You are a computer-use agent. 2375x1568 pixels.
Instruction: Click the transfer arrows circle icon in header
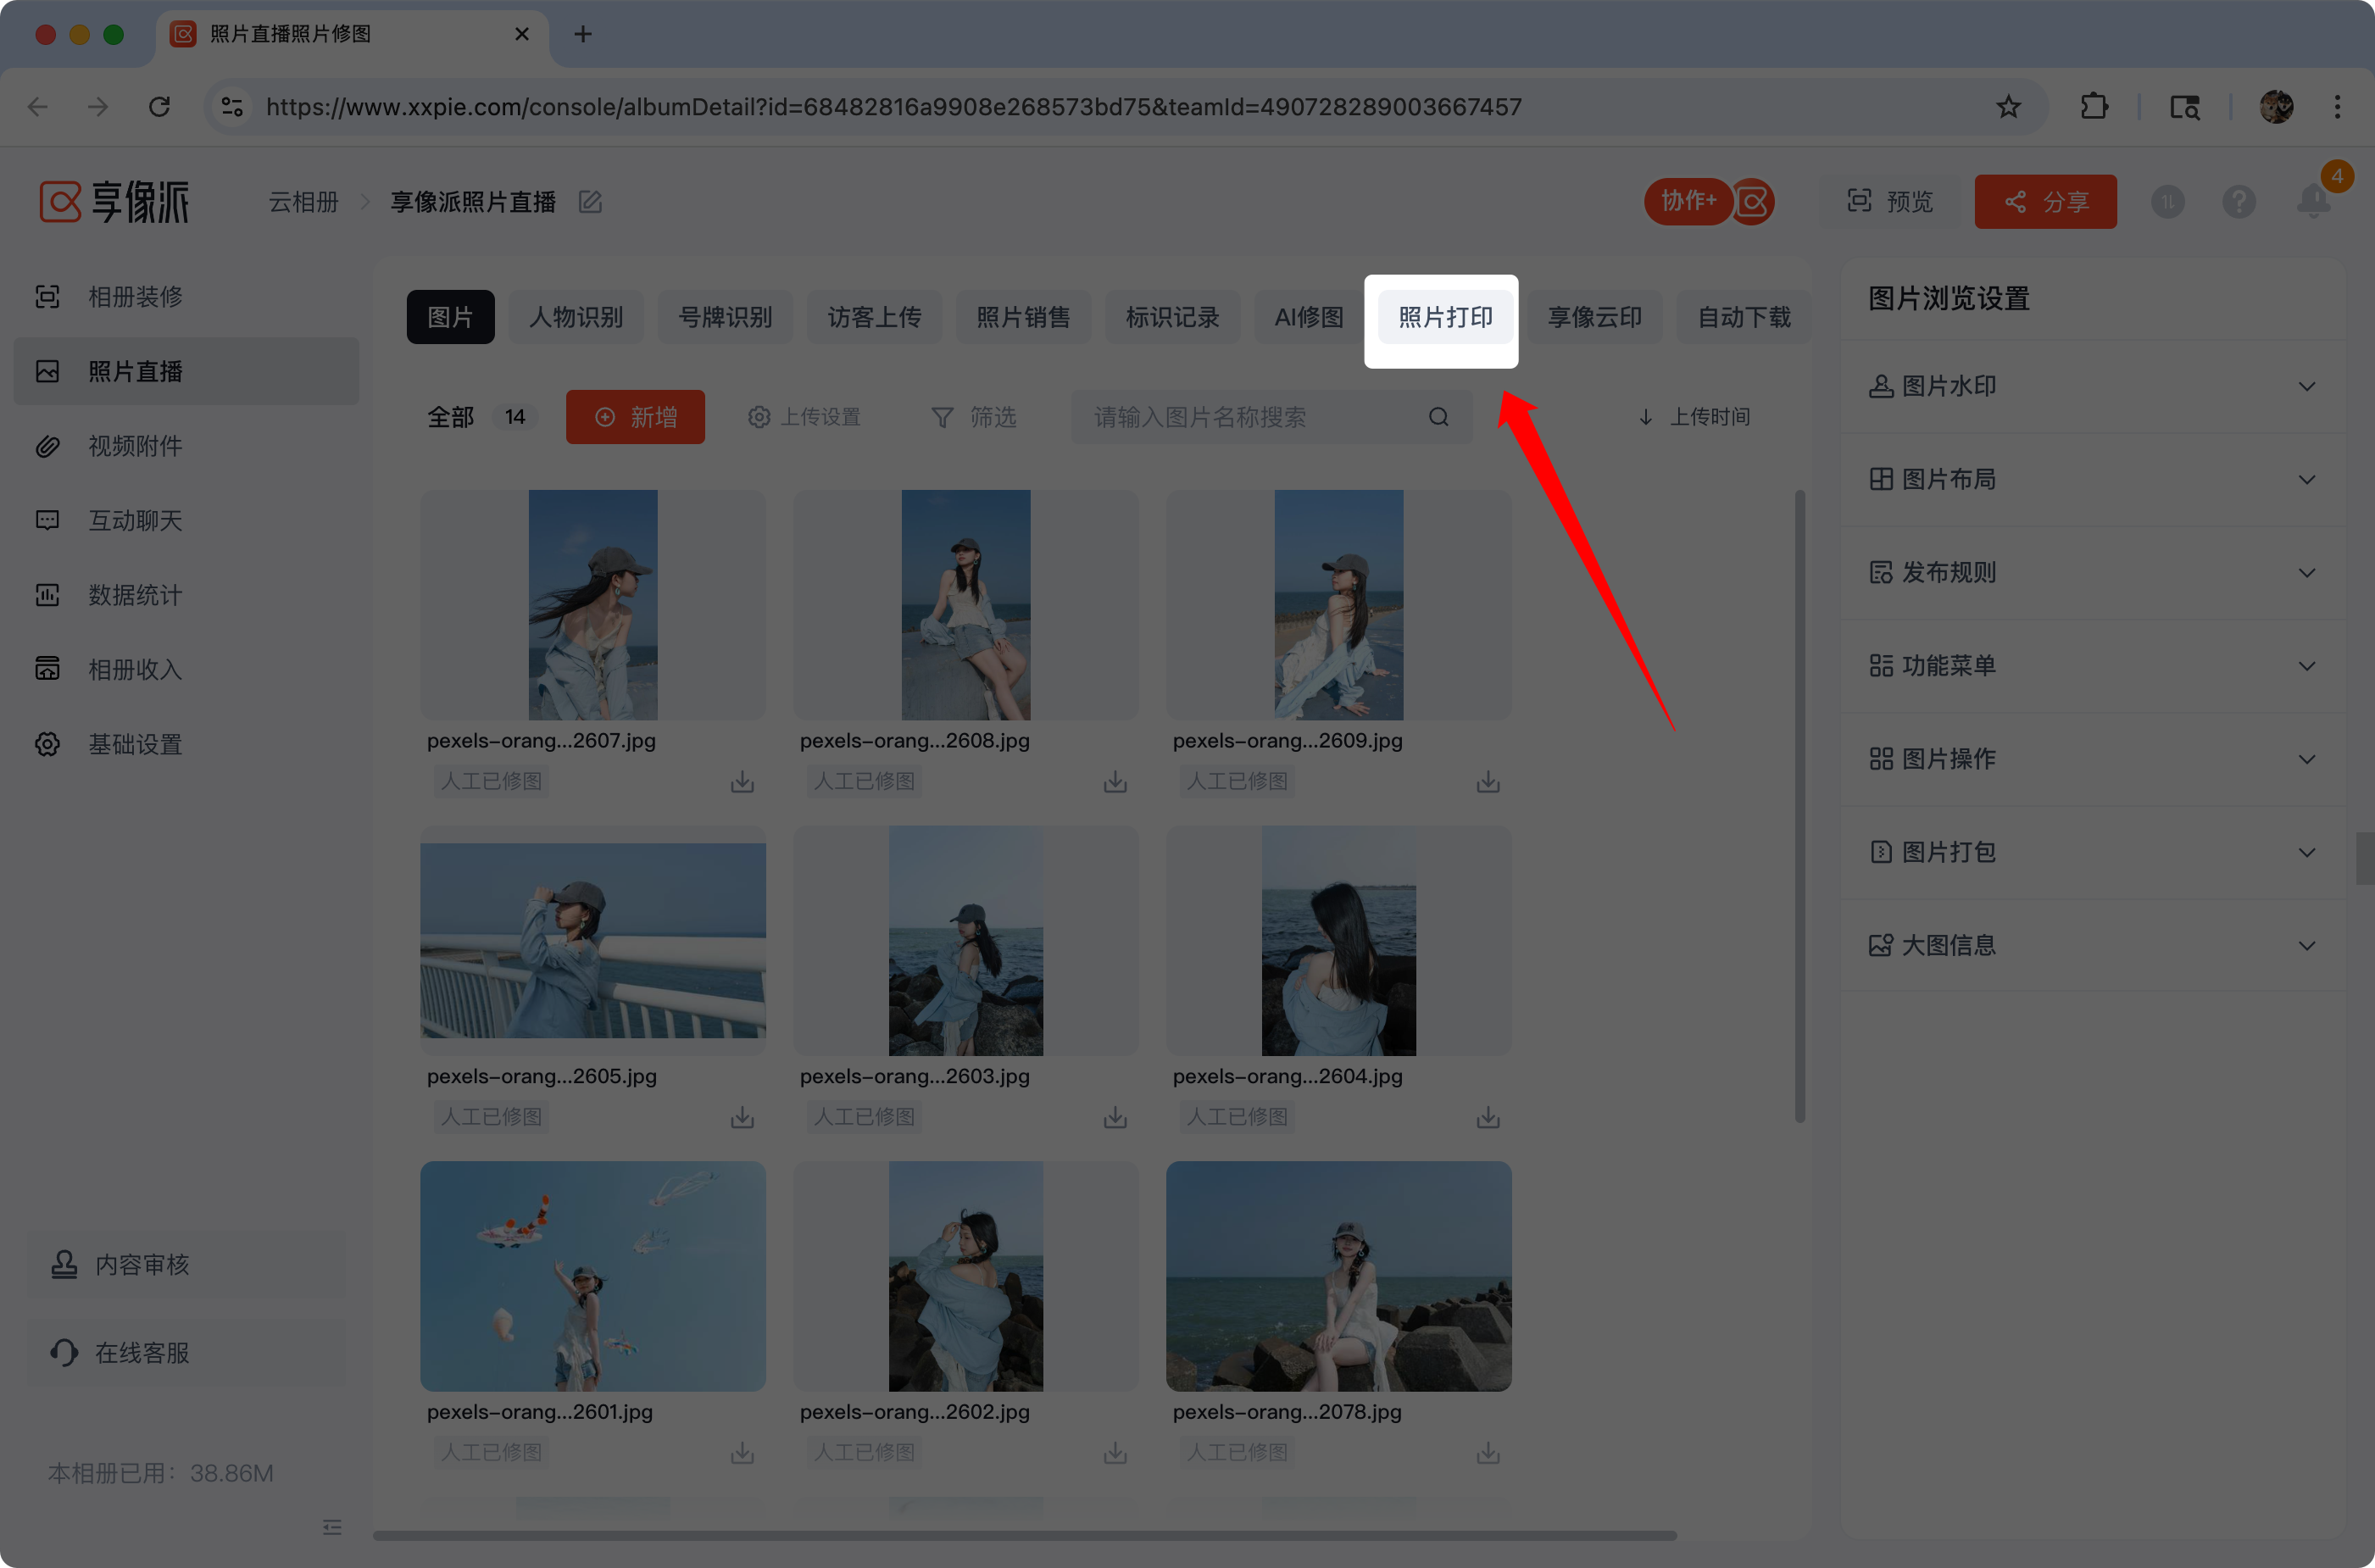coord(2167,202)
